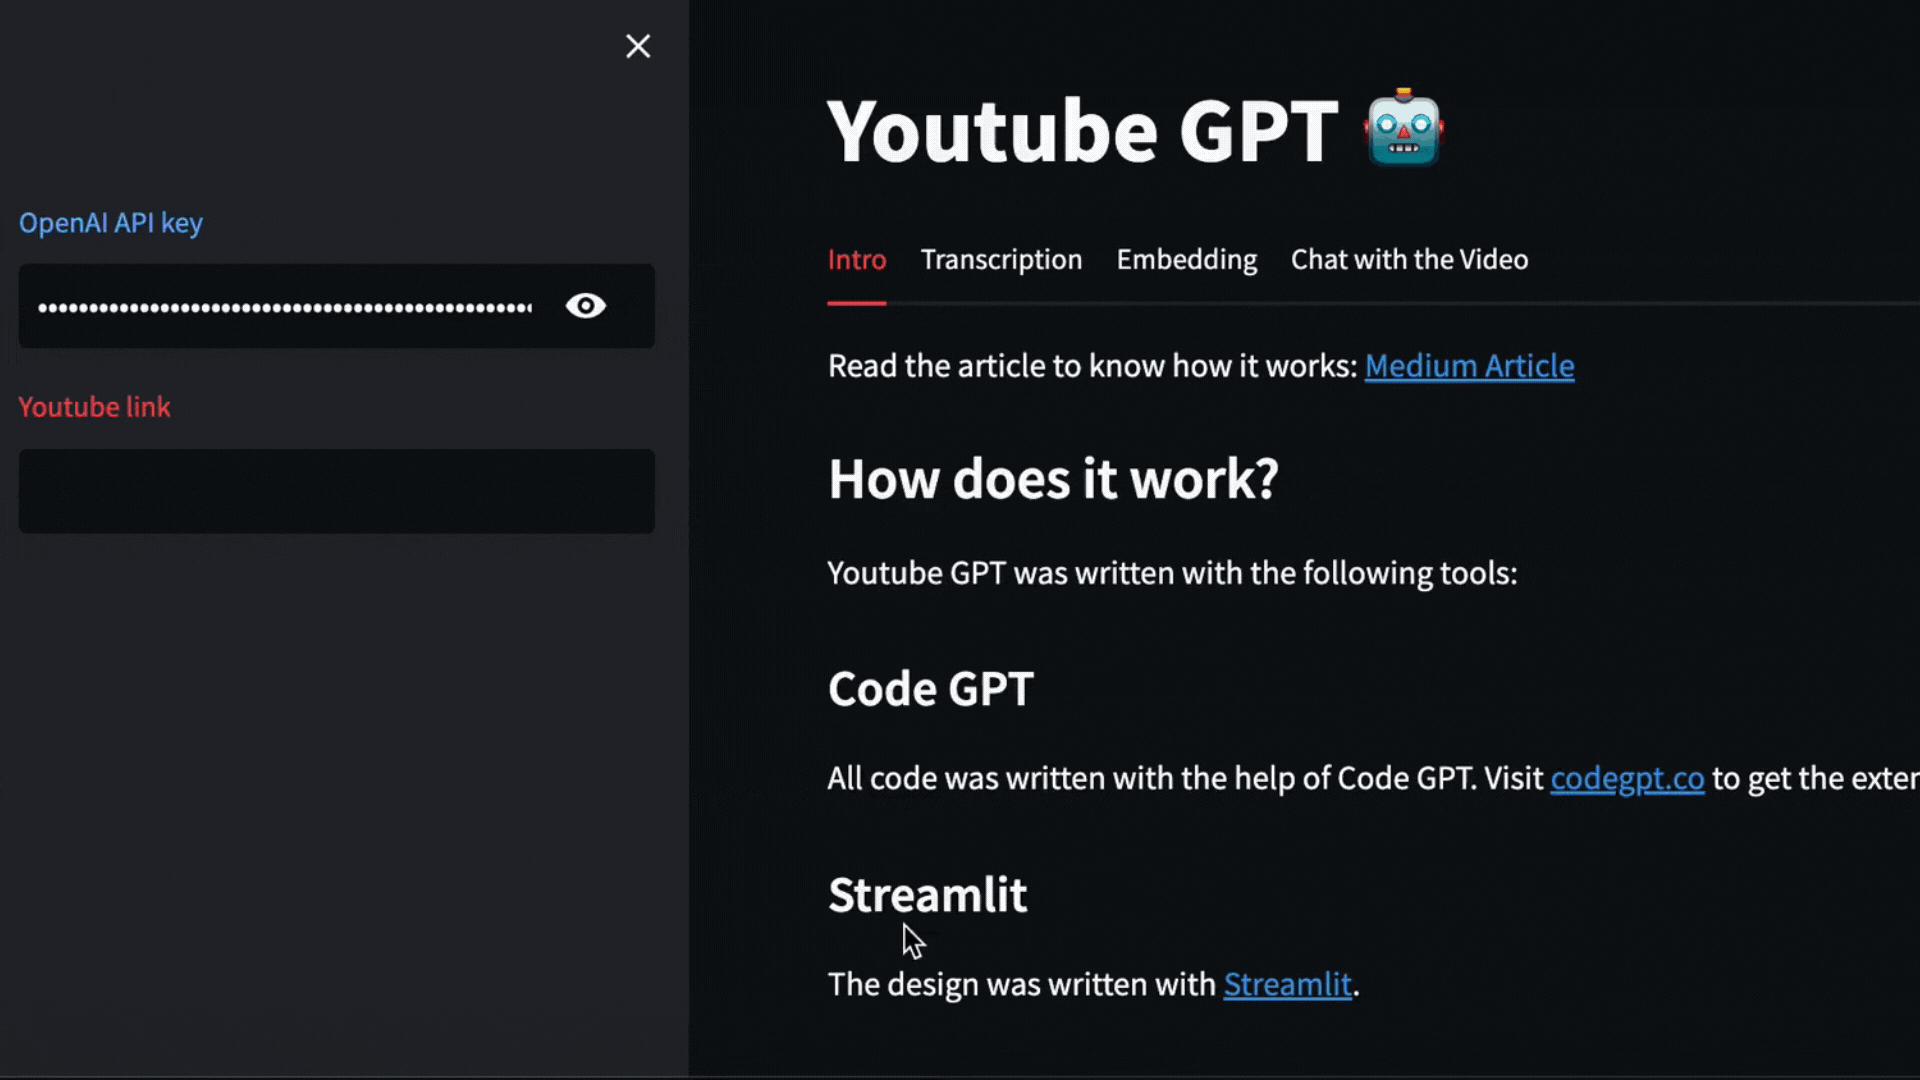
Task: Click the Code GPT section heading
Action: 930,689
